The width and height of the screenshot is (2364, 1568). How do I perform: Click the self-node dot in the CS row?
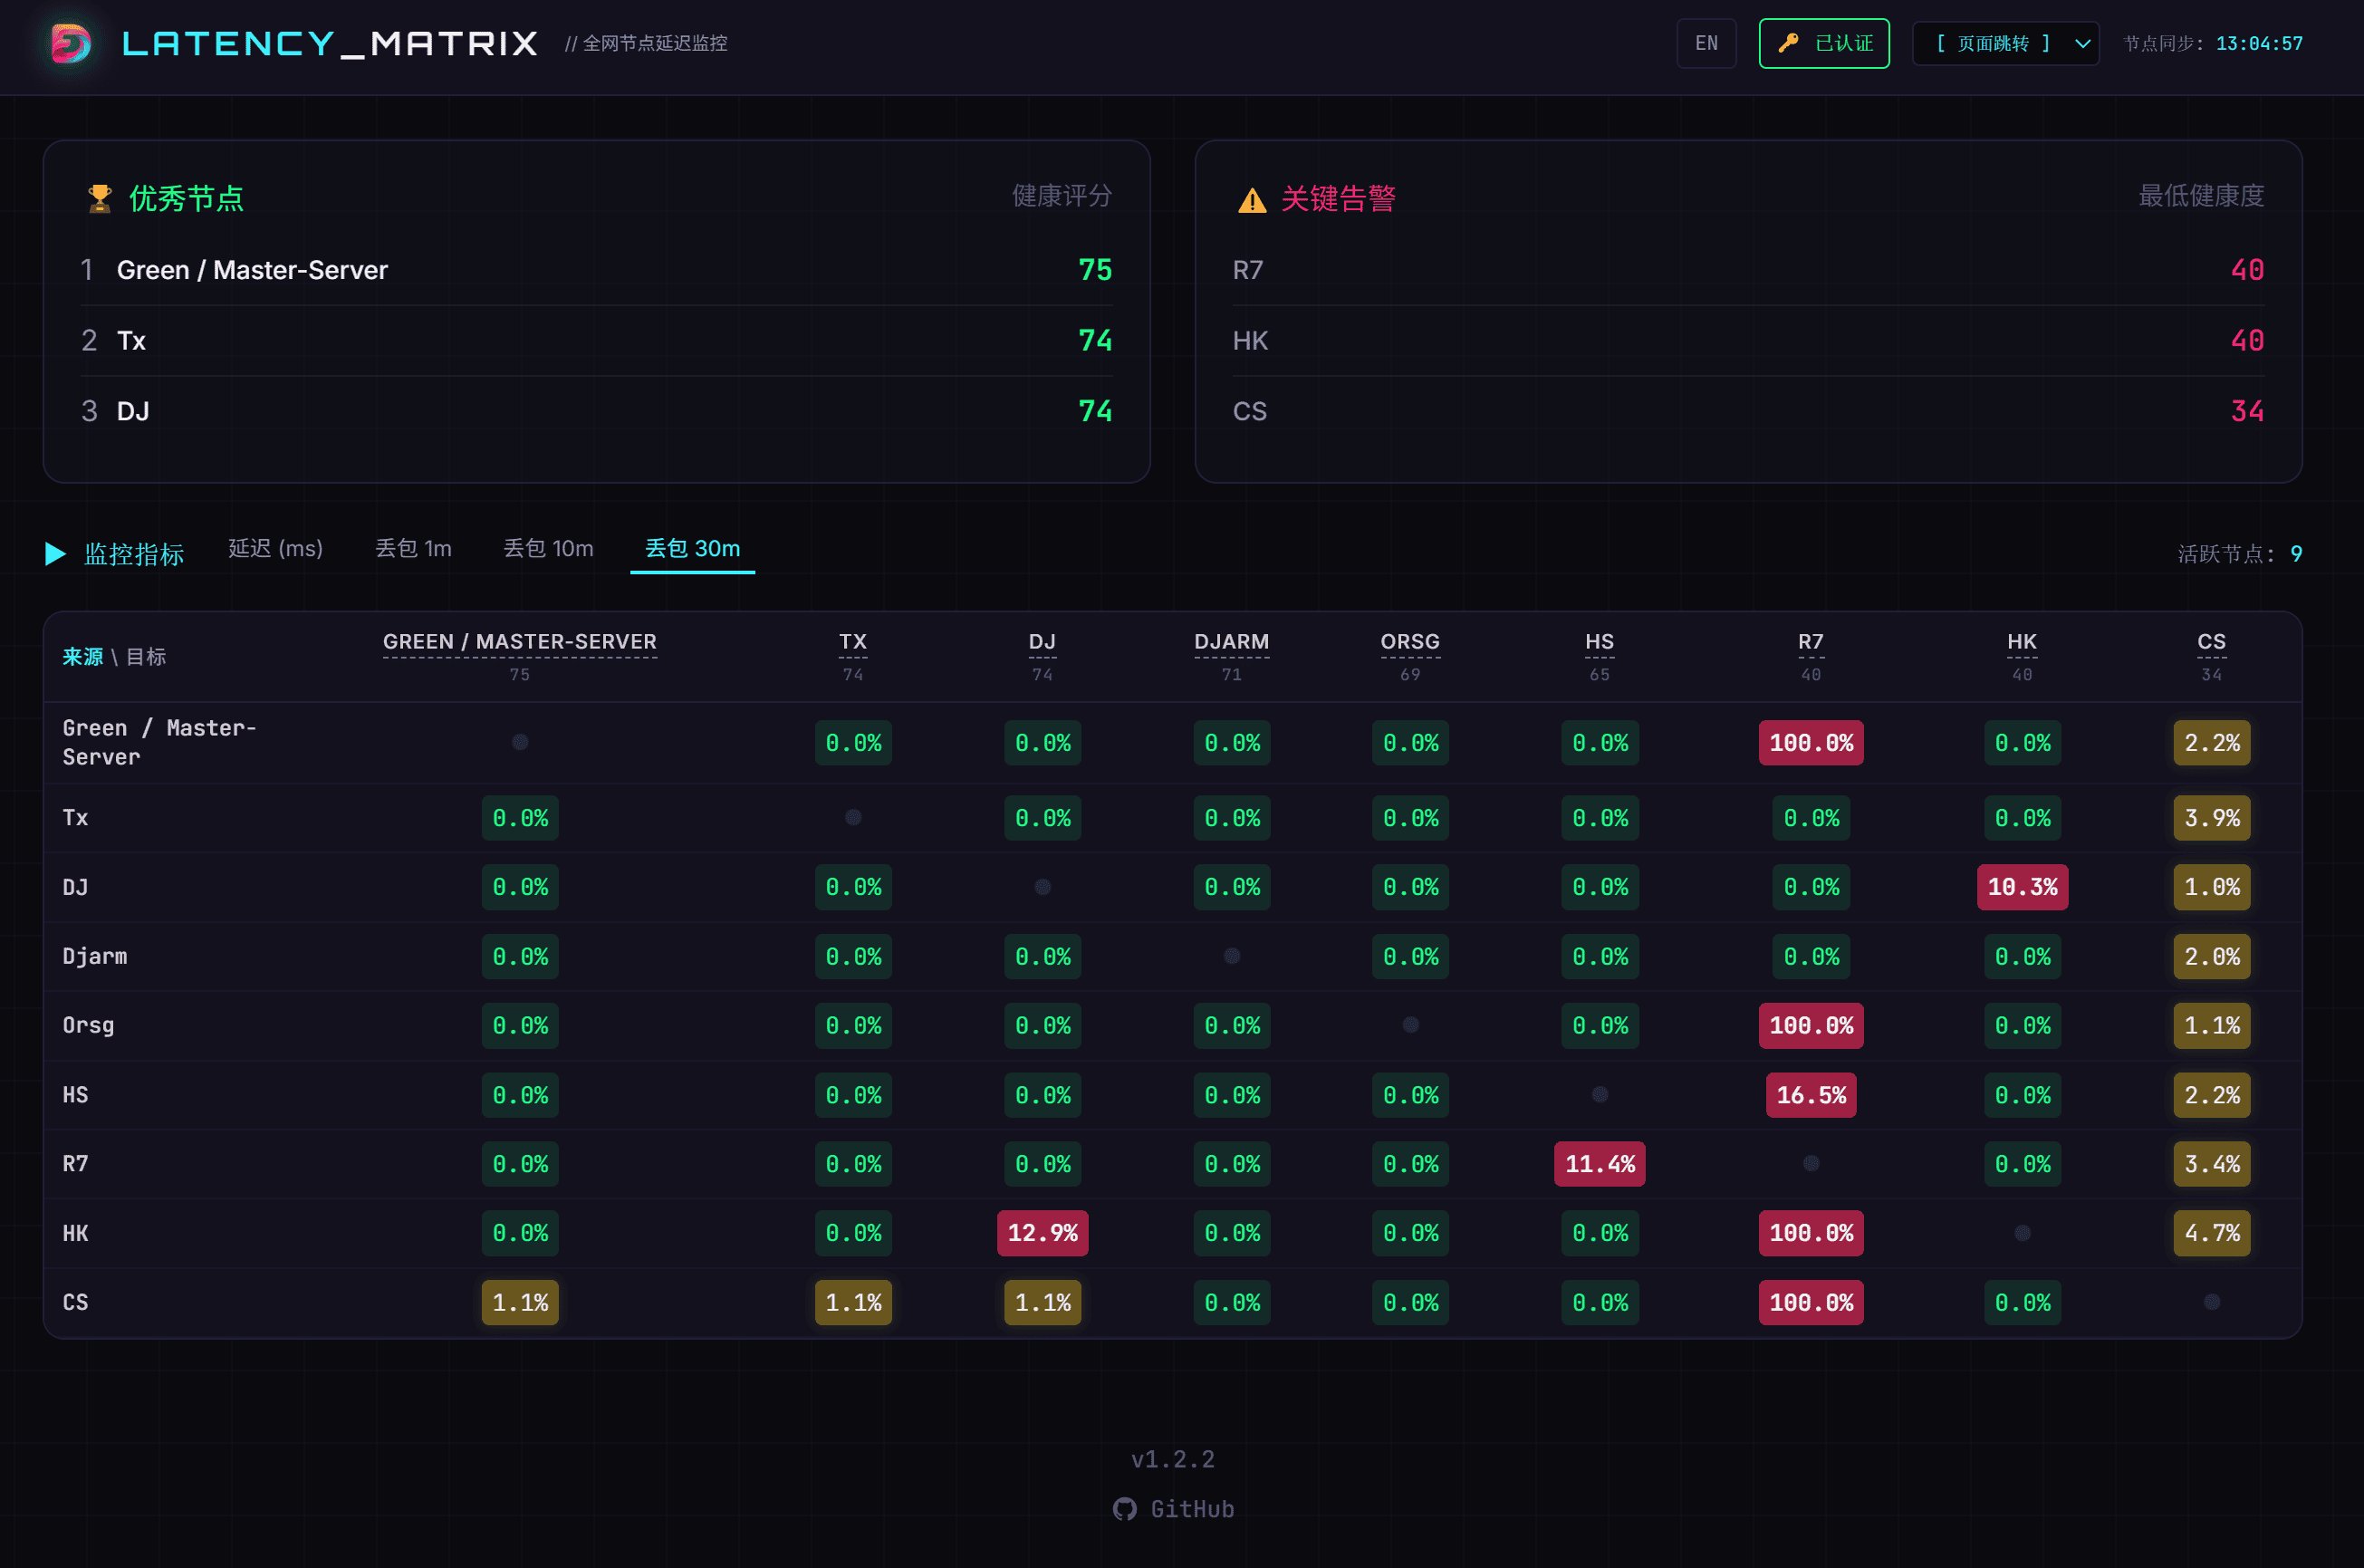click(x=2212, y=1302)
